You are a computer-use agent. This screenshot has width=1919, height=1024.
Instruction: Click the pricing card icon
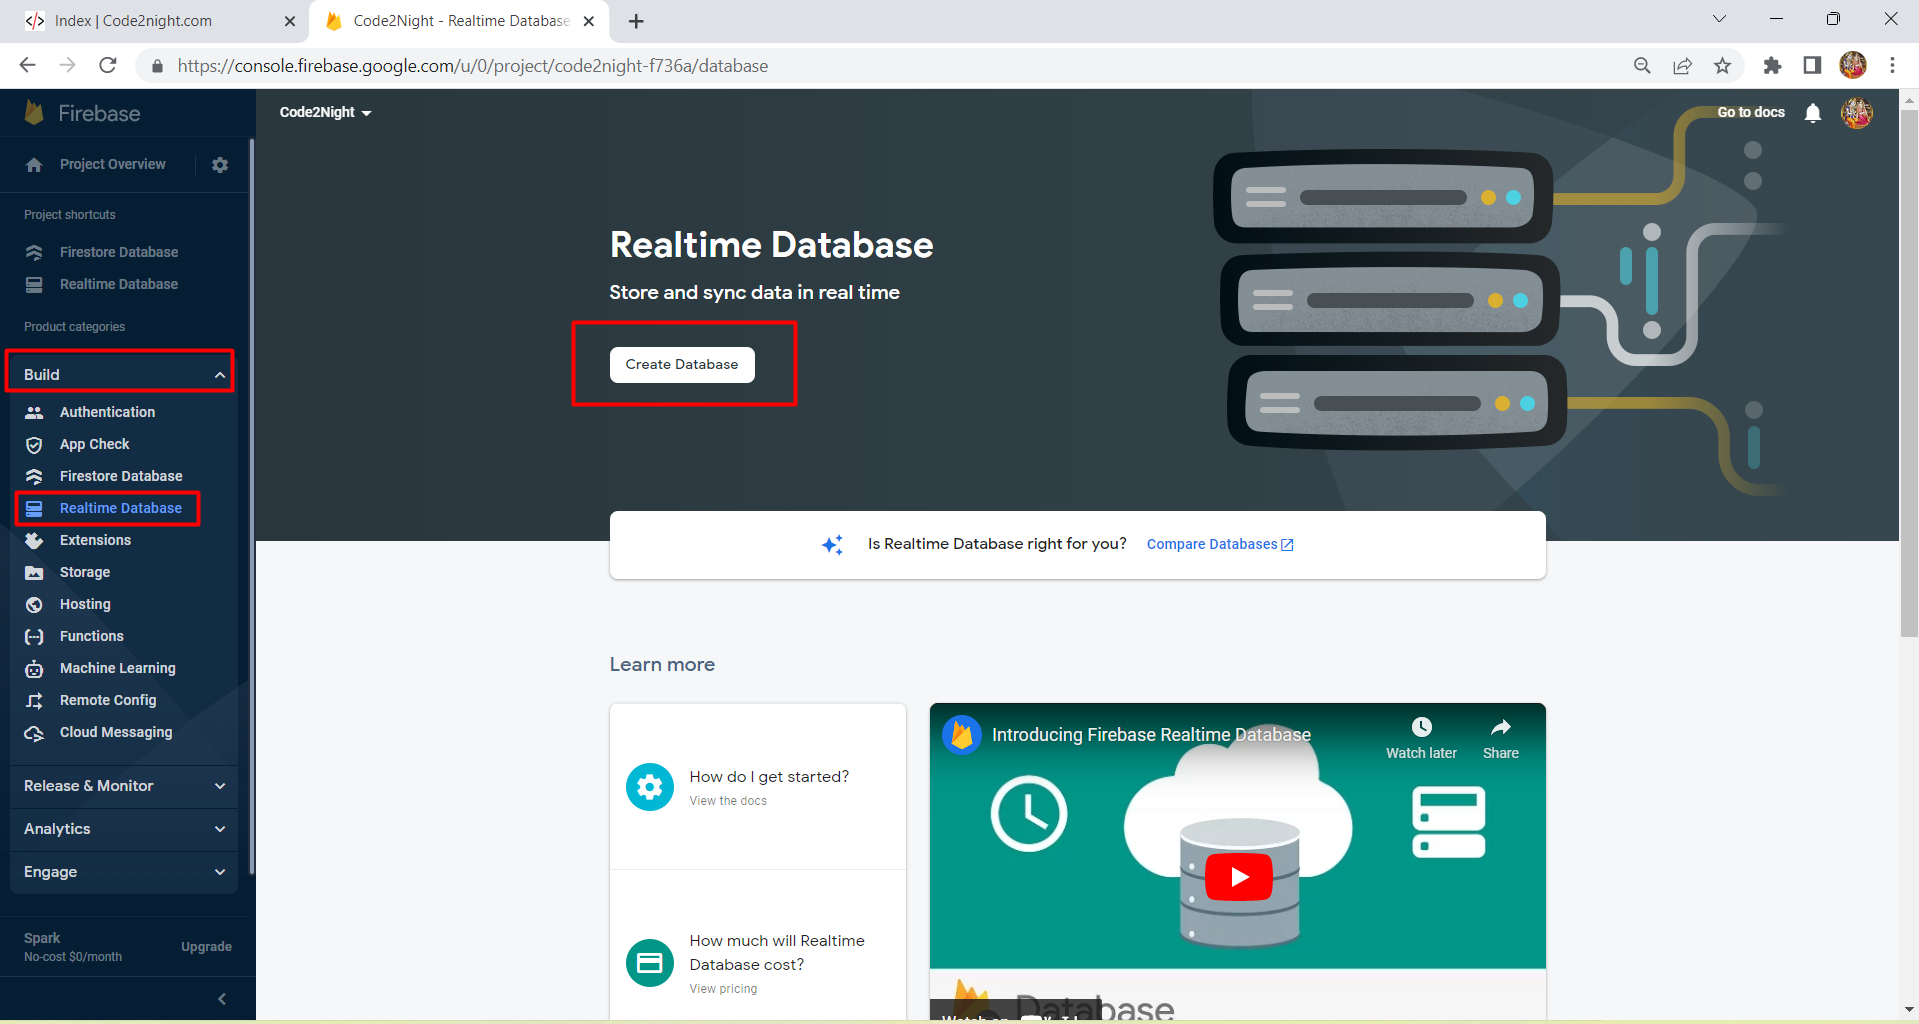650,963
